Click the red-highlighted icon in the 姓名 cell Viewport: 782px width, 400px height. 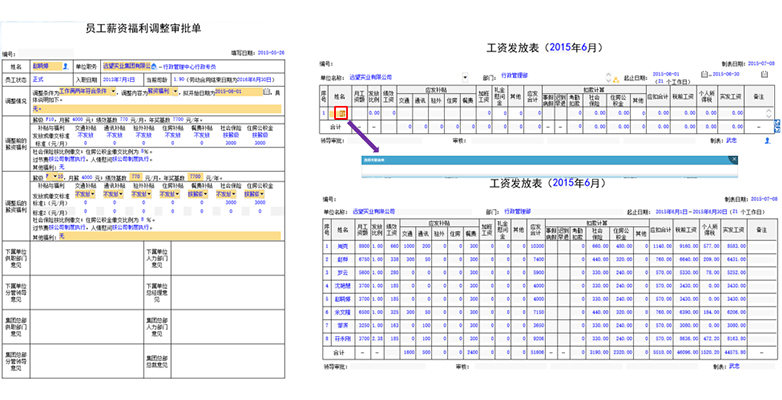[340, 113]
